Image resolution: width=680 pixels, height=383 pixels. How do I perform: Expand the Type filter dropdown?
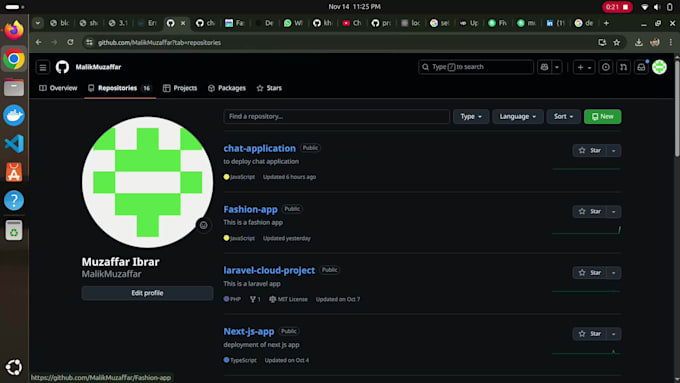pos(471,117)
